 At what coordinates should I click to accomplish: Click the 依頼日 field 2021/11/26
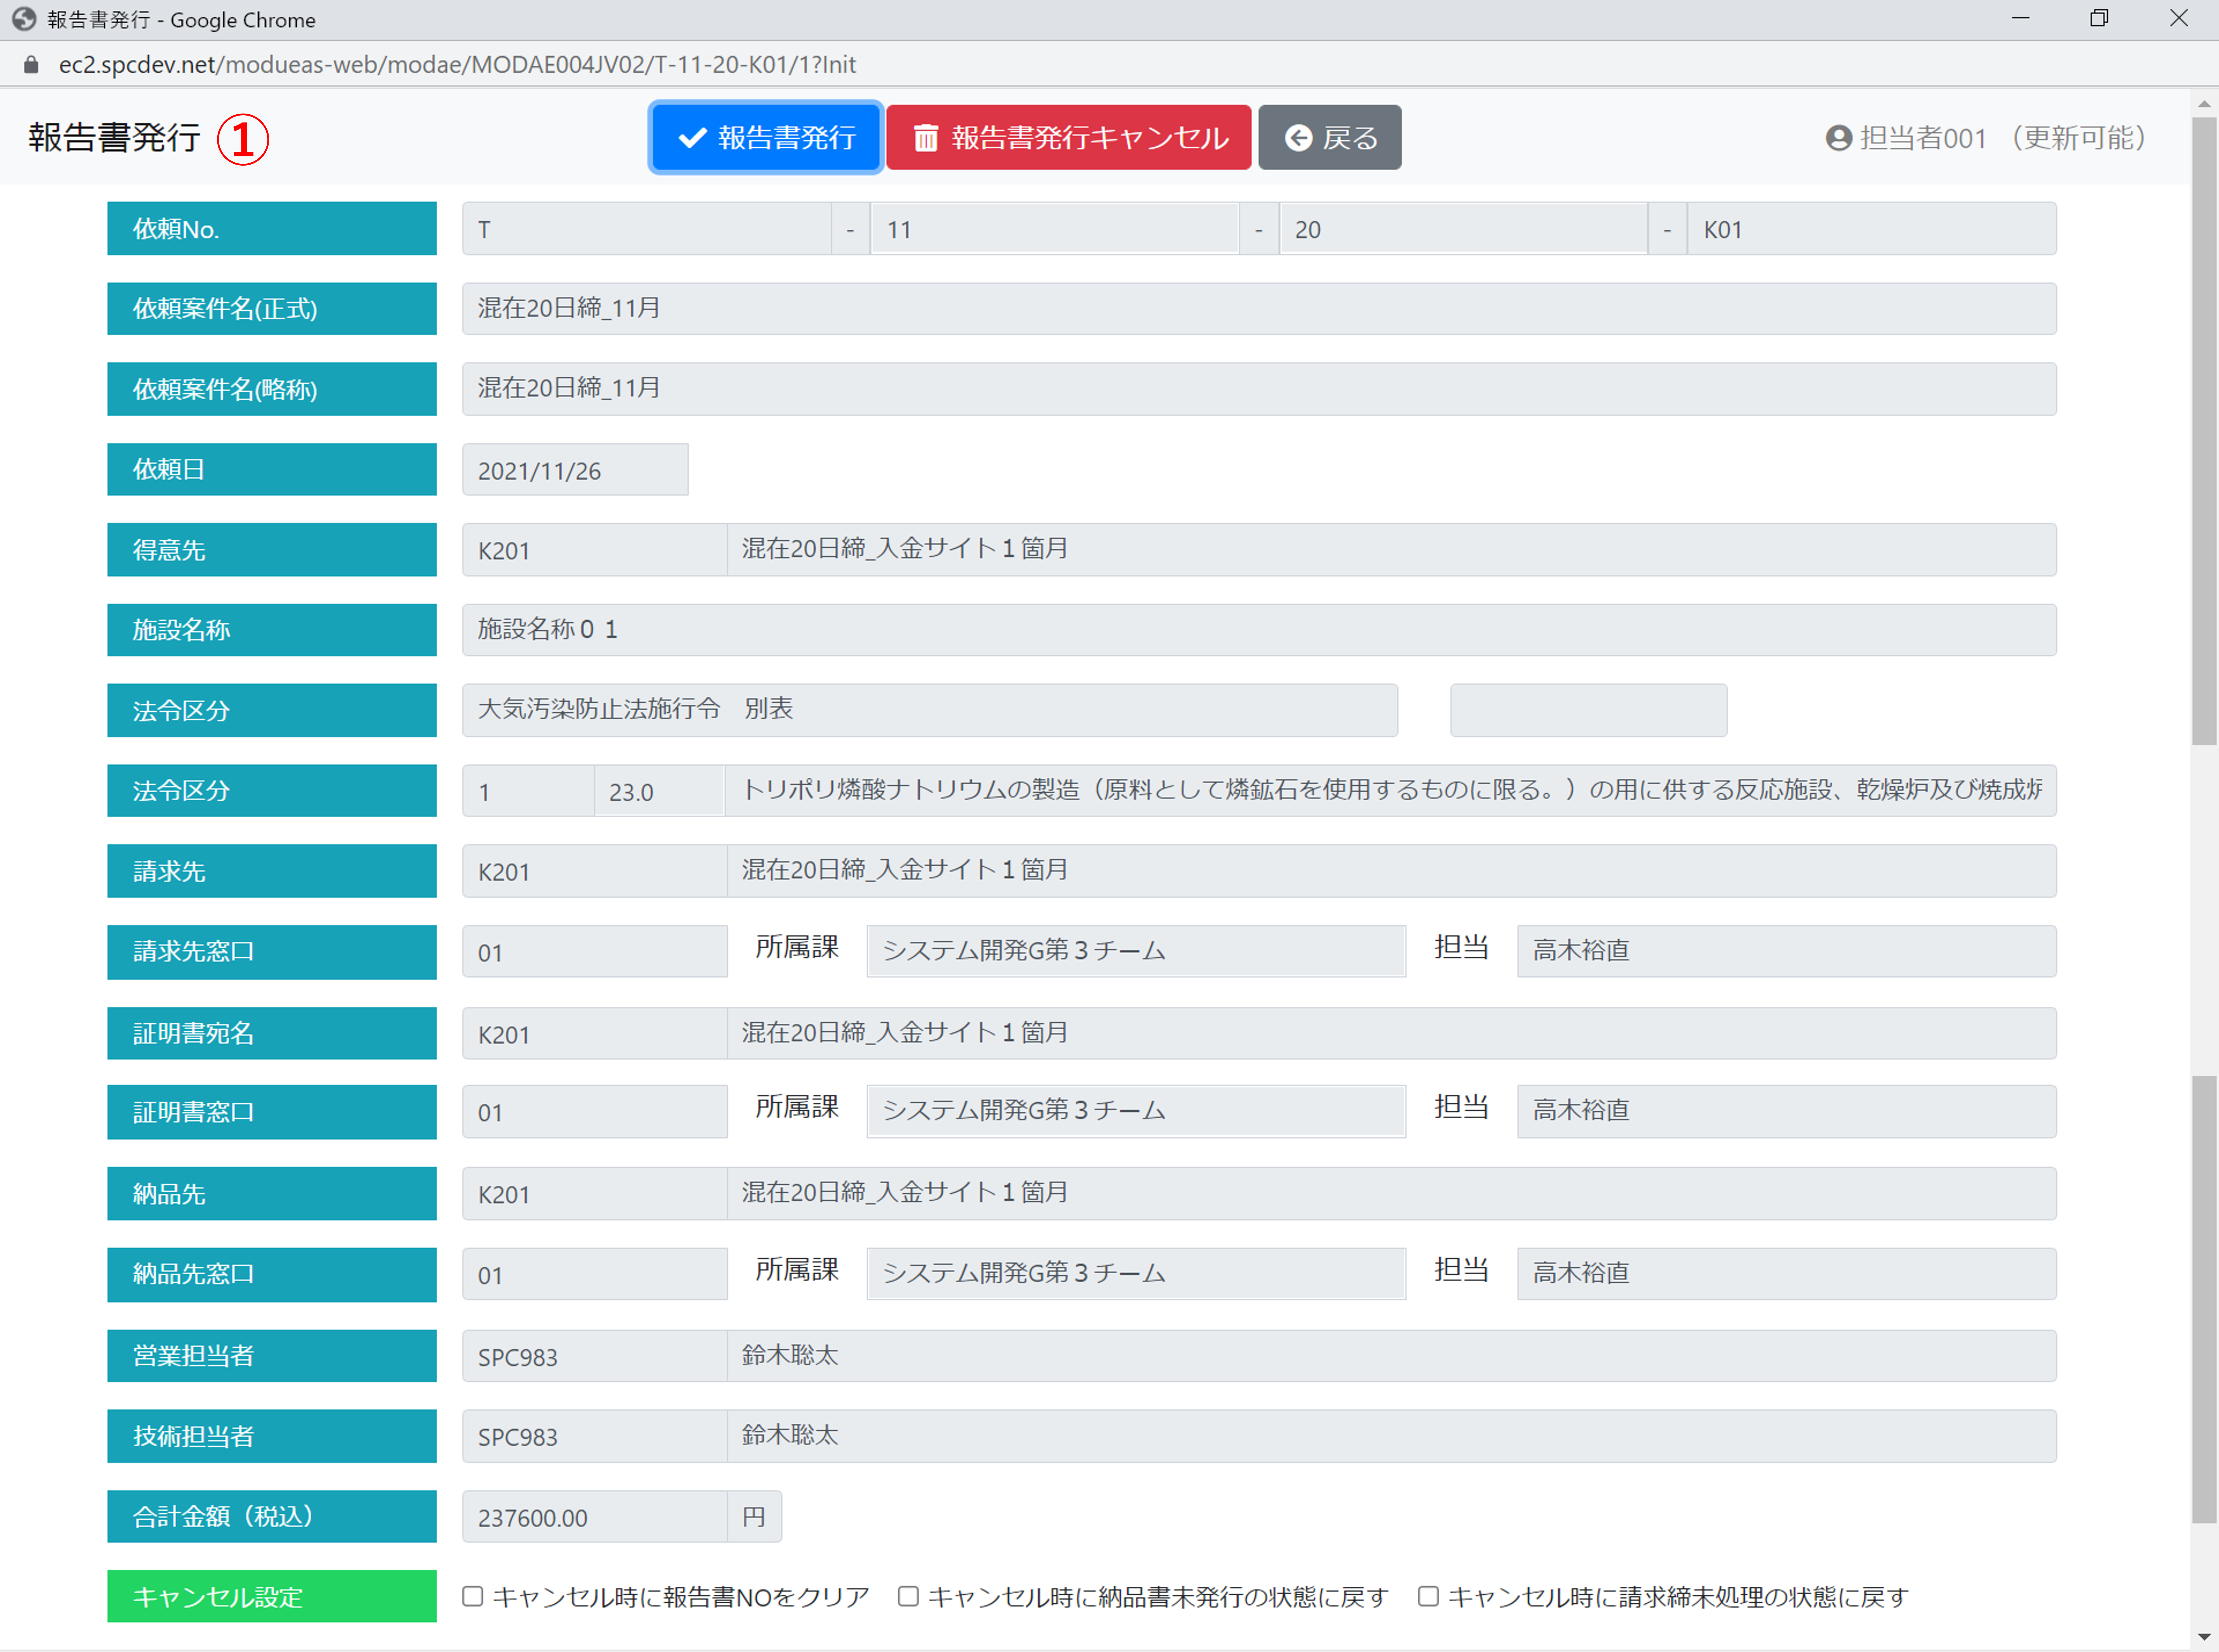coord(575,470)
